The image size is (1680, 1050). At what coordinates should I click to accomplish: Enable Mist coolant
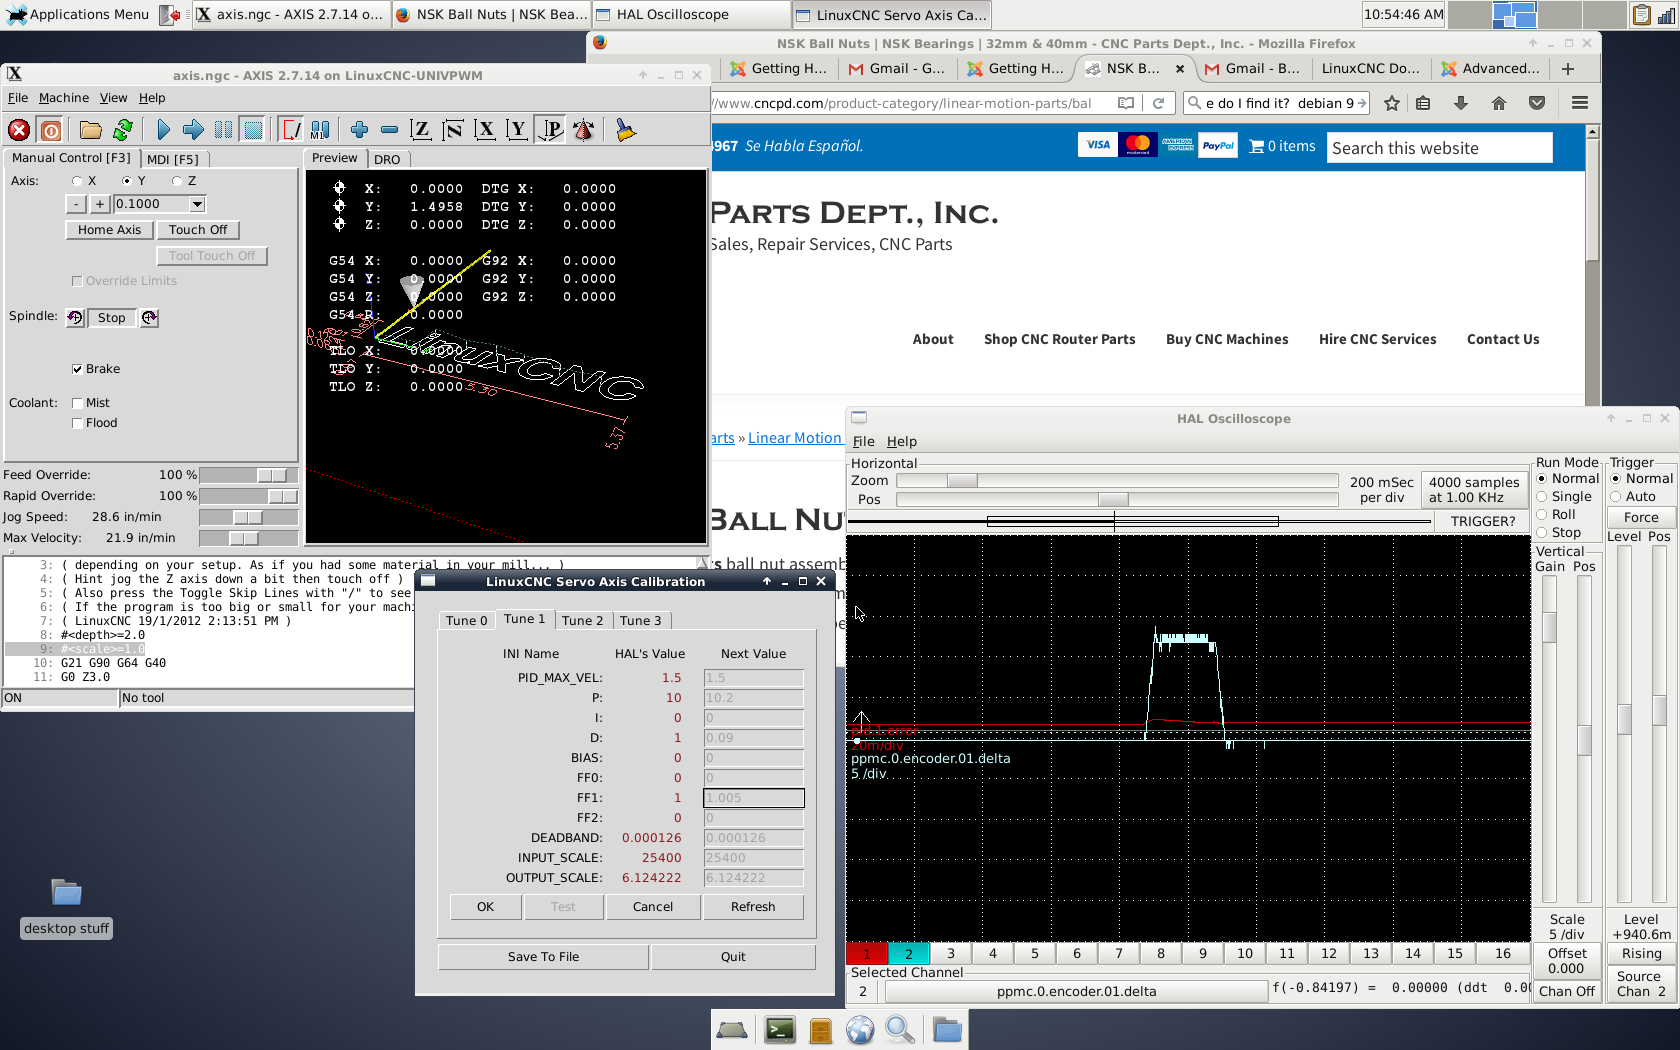point(77,403)
